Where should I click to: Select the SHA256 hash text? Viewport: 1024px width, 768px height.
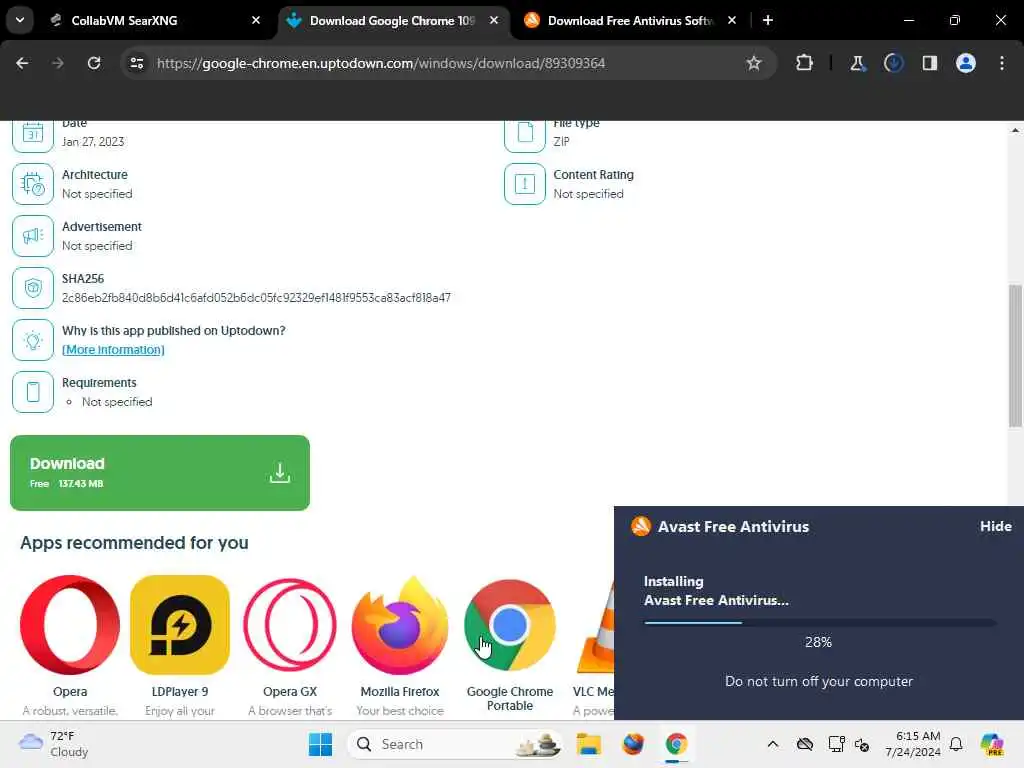pyautogui.click(x=256, y=298)
